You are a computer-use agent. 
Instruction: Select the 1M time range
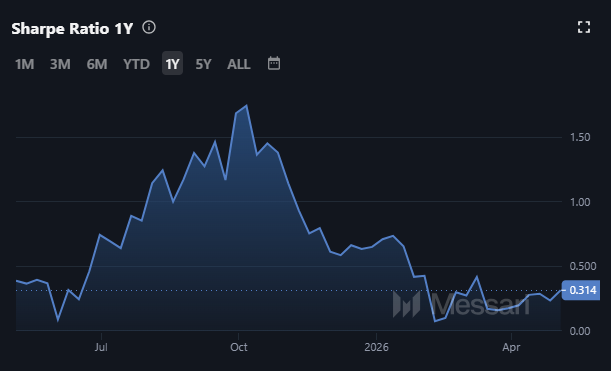click(x=24, y=64)
